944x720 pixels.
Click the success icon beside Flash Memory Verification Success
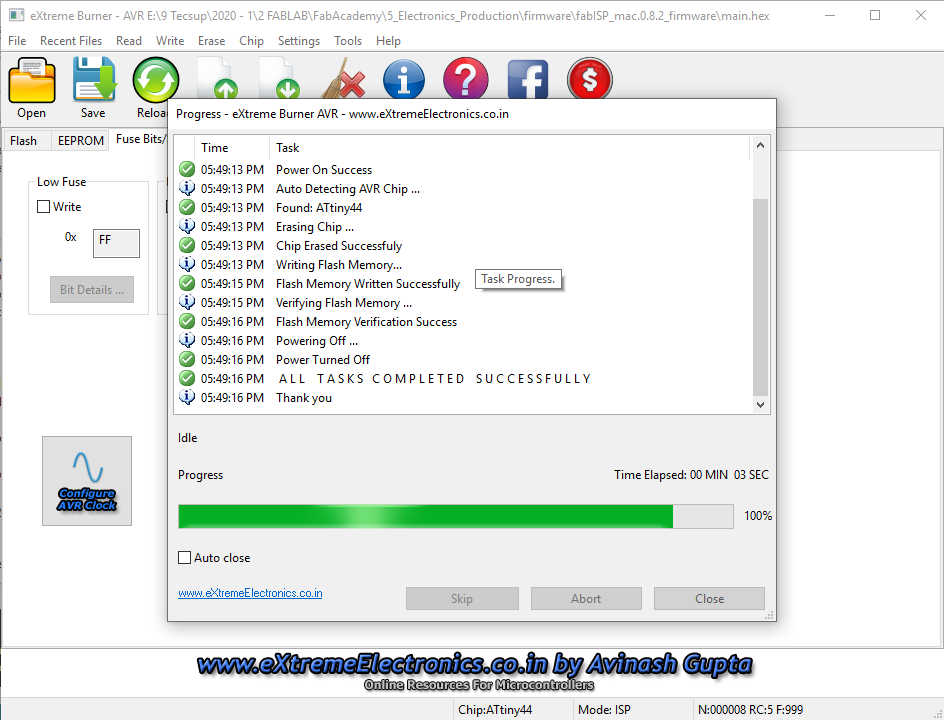click(x=187, y=321)
